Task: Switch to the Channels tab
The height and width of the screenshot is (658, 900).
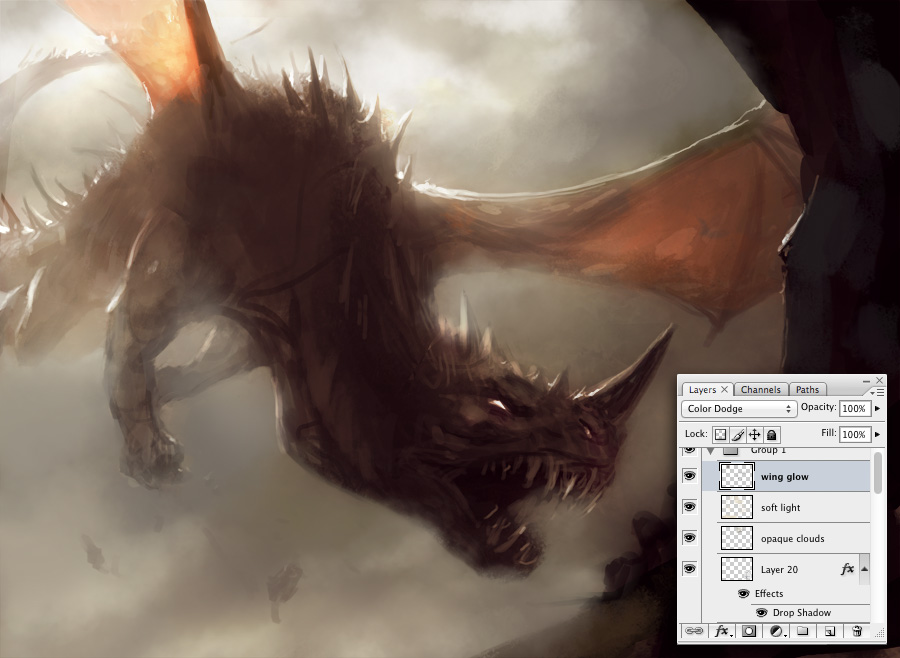Action: (761, 389)
